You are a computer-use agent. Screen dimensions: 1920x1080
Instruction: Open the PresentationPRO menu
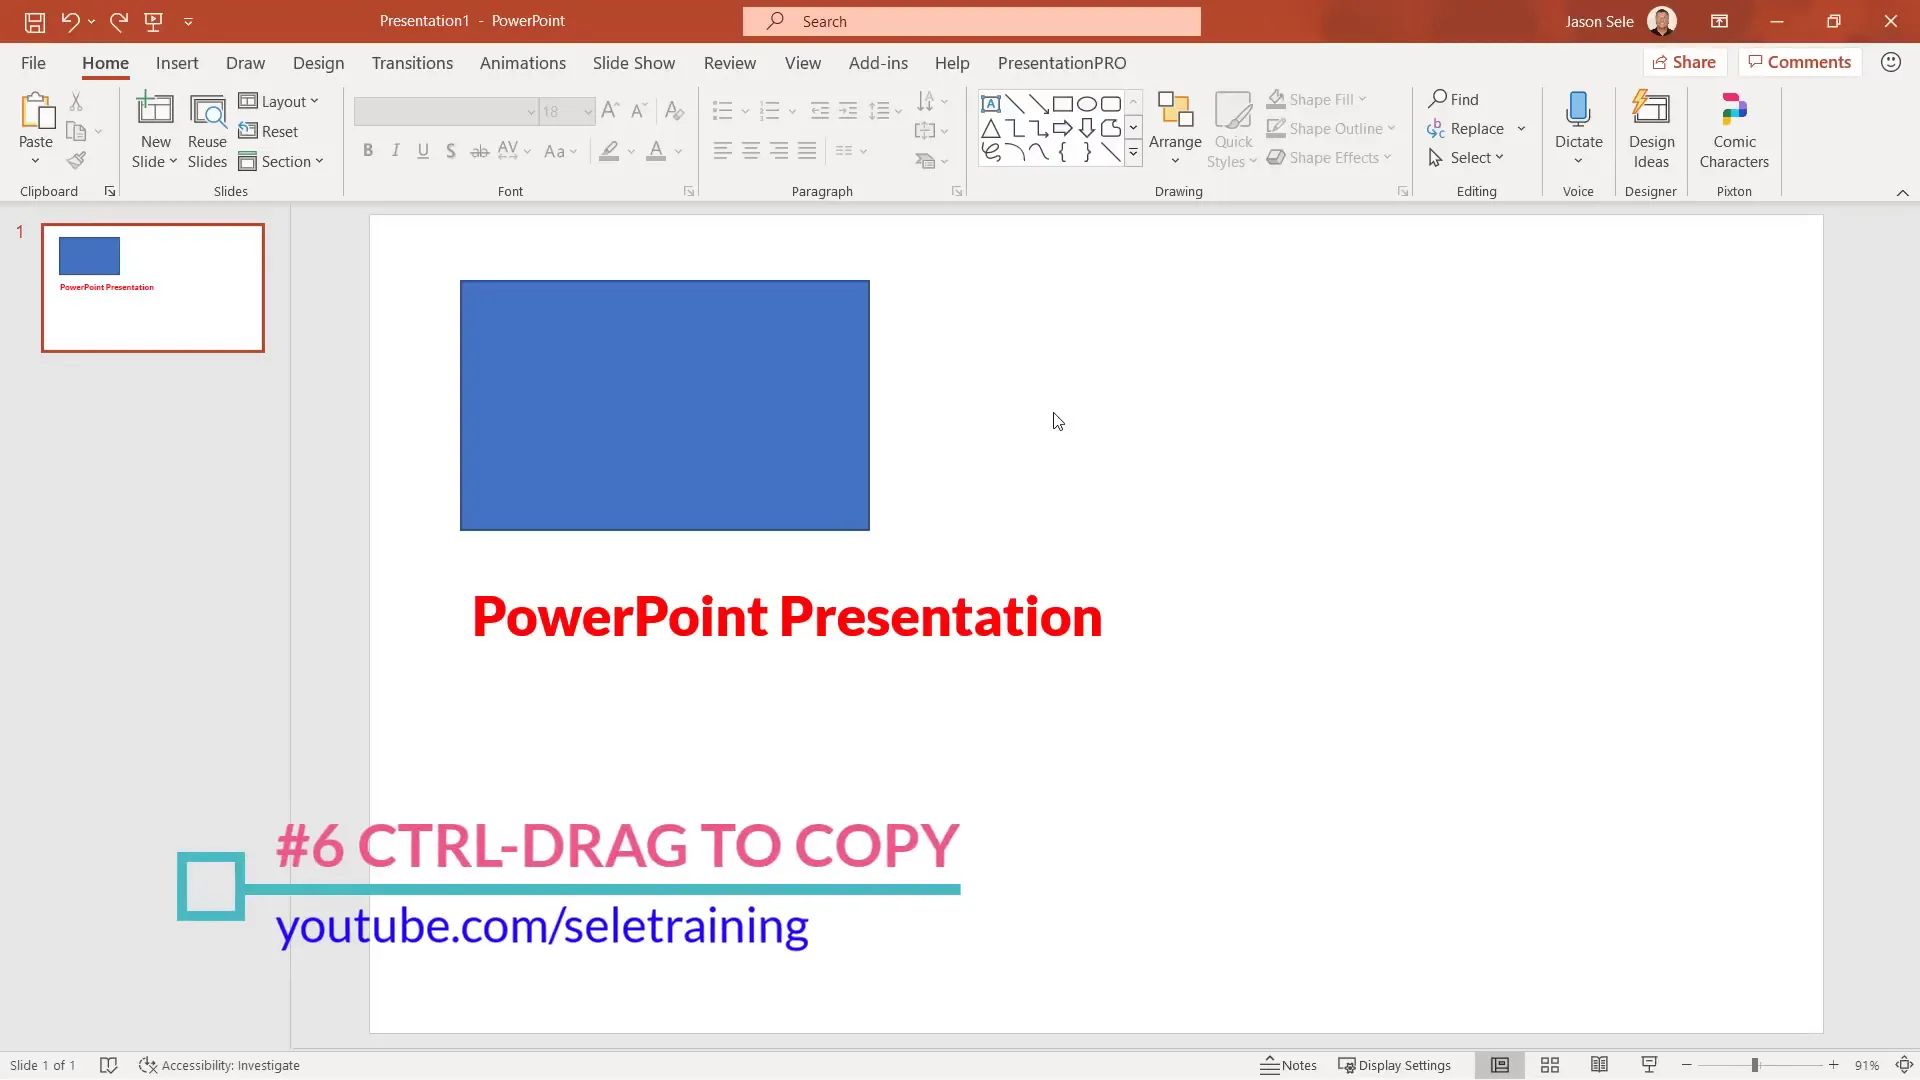pyautogui.click(x=1062, y=62)
